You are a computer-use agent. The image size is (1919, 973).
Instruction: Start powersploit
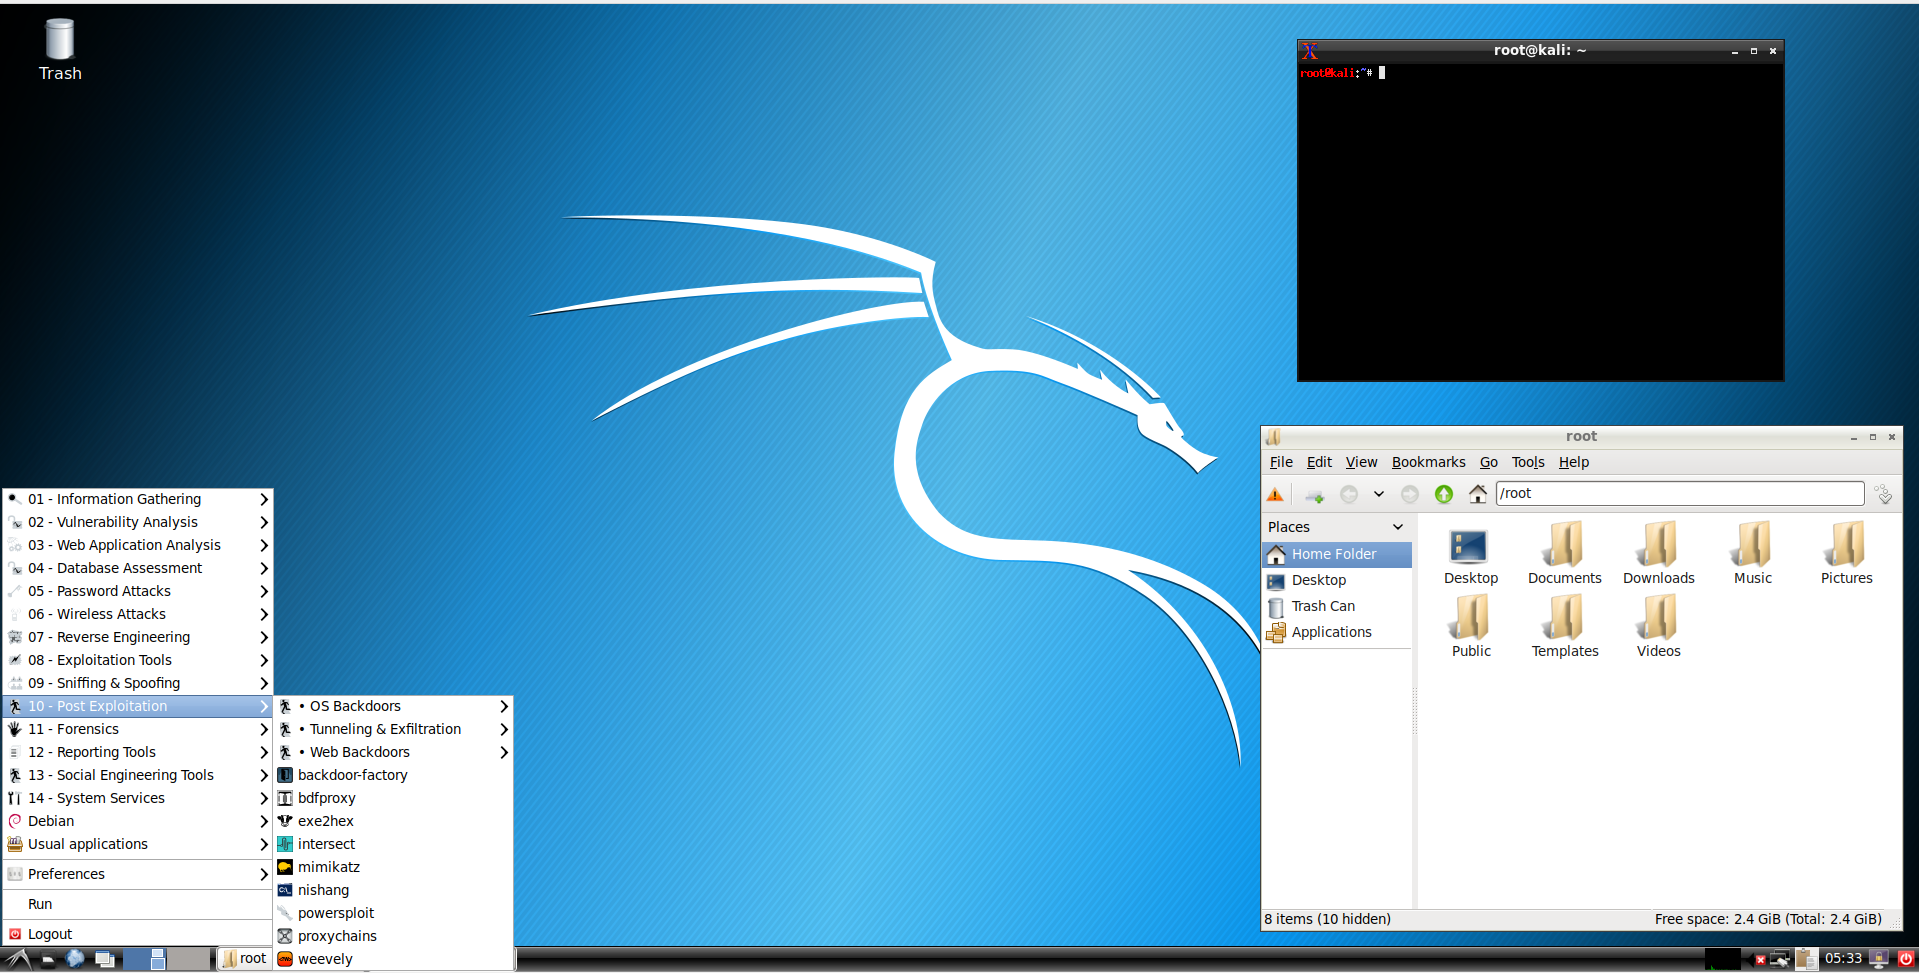point(336,912)
